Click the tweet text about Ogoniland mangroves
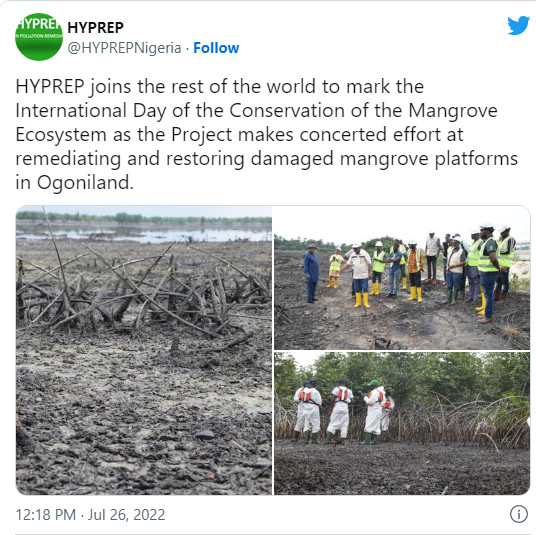This screenshot has height=535, width=536. pyautogui.click(x=267, y=134)
